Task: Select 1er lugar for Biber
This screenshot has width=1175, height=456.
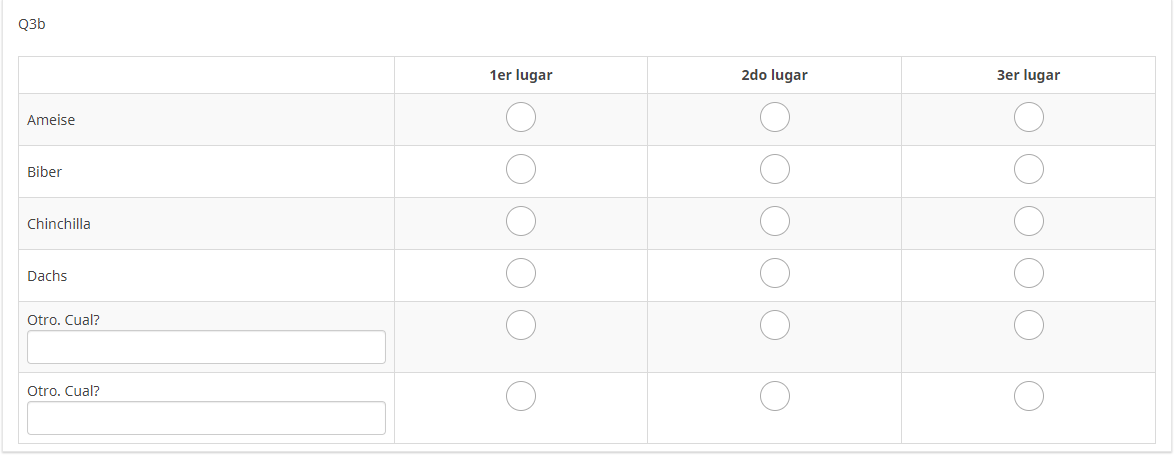Action: (521, 170)
